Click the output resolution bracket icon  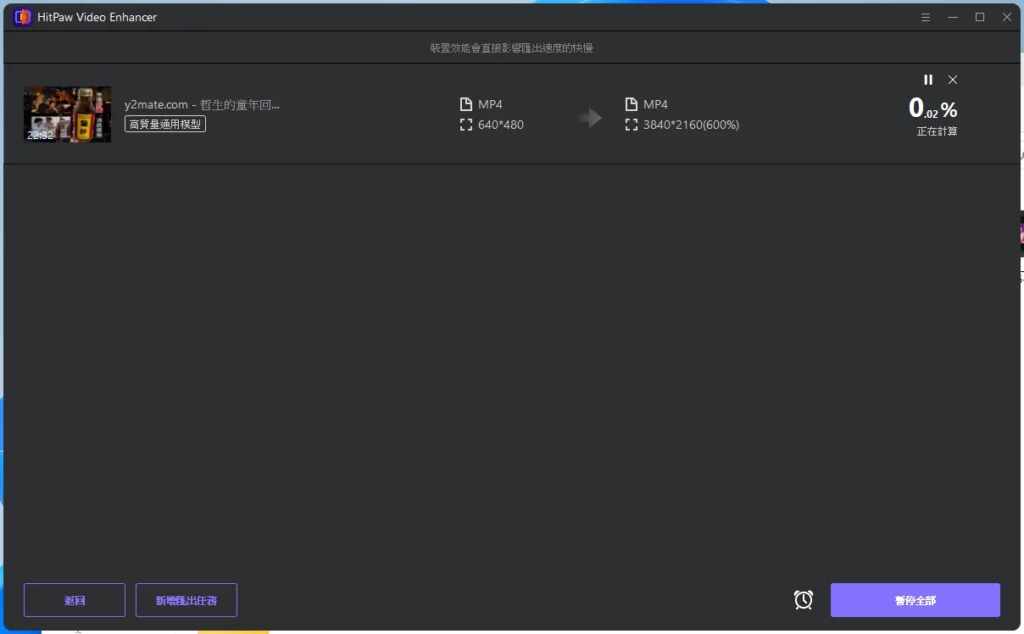click(x=631, y=125)
